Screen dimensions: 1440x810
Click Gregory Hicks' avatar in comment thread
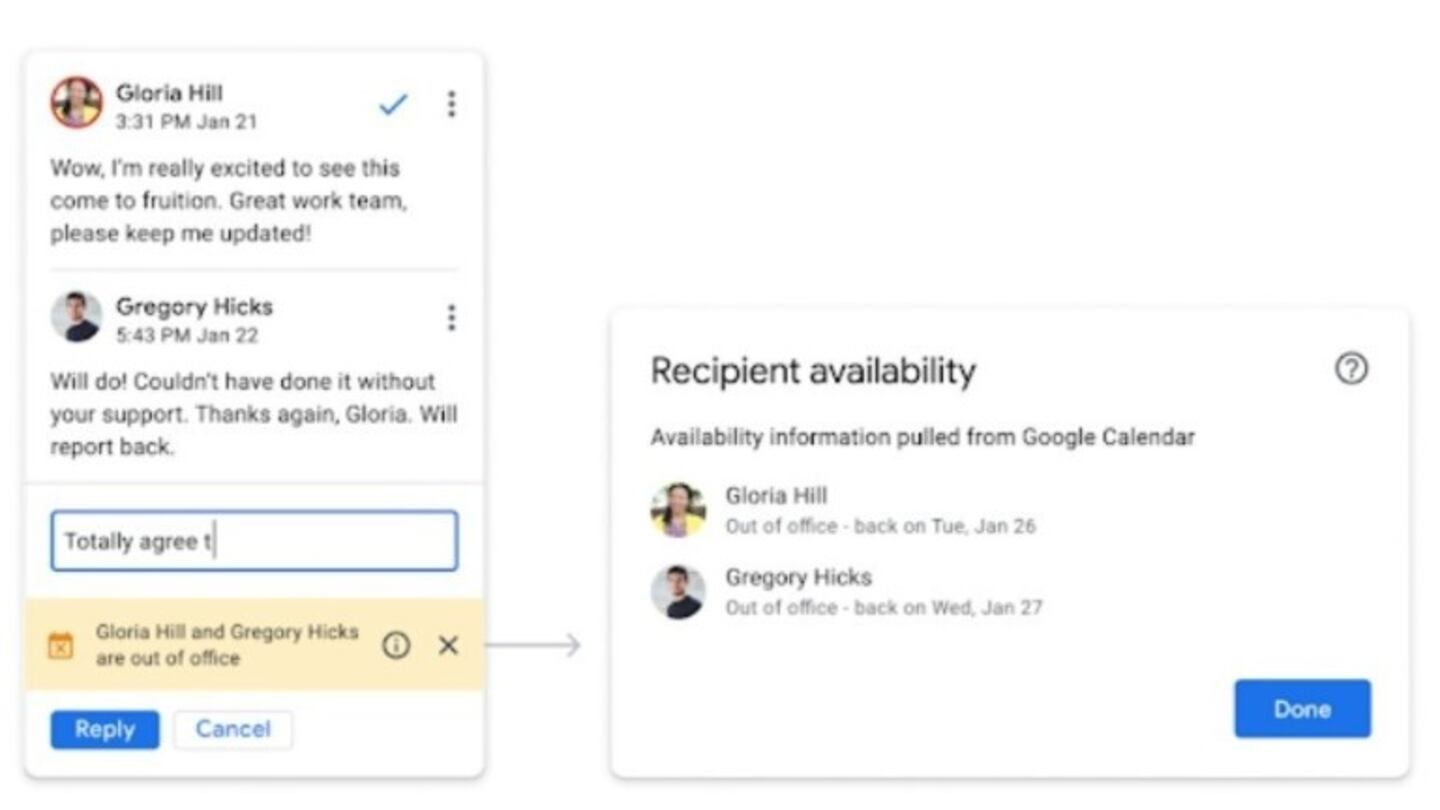[76, 317]
